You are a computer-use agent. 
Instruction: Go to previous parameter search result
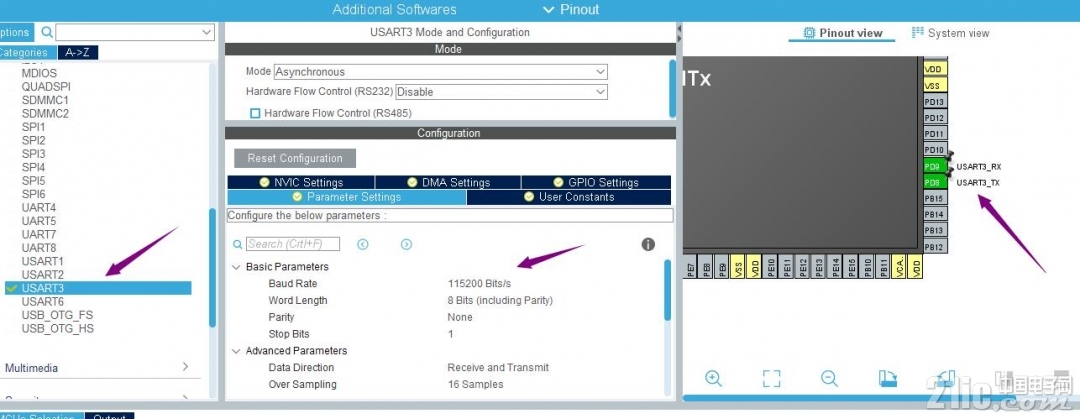click(362, 244)
